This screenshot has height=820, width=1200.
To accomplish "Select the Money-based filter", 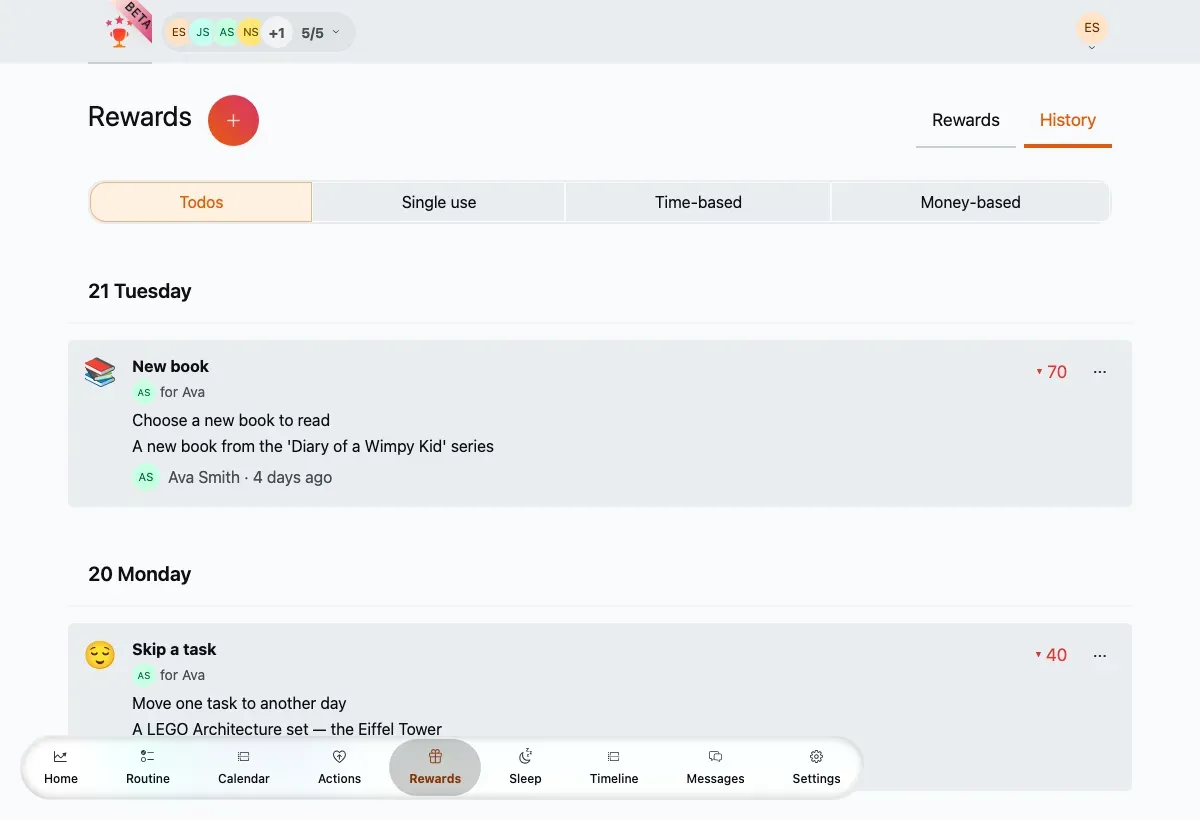I will (970, 202).
